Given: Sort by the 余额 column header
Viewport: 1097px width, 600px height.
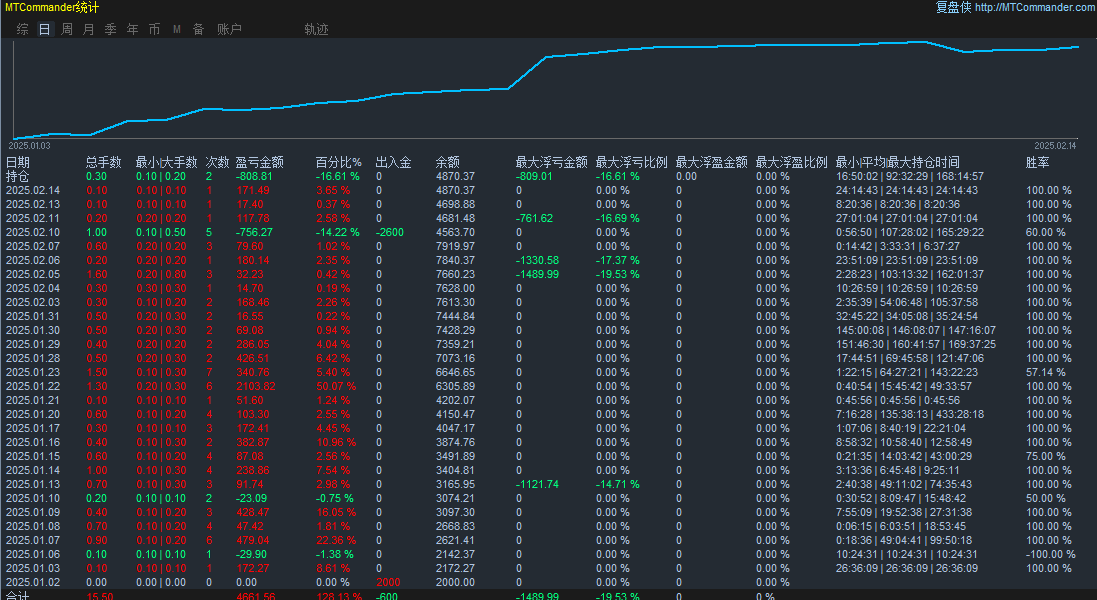Looking at the screenshot, I should [x=448, y=162].
